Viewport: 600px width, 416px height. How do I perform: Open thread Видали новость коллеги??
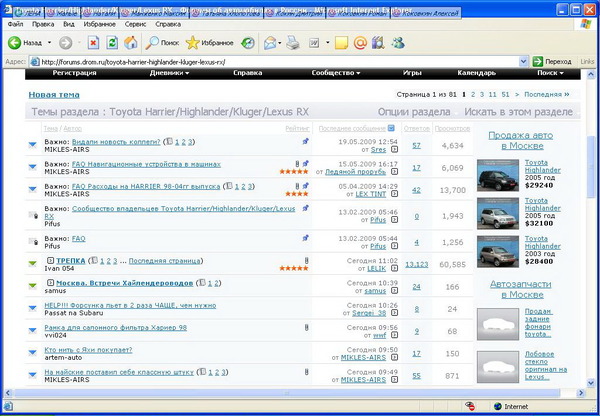point(116,142)
